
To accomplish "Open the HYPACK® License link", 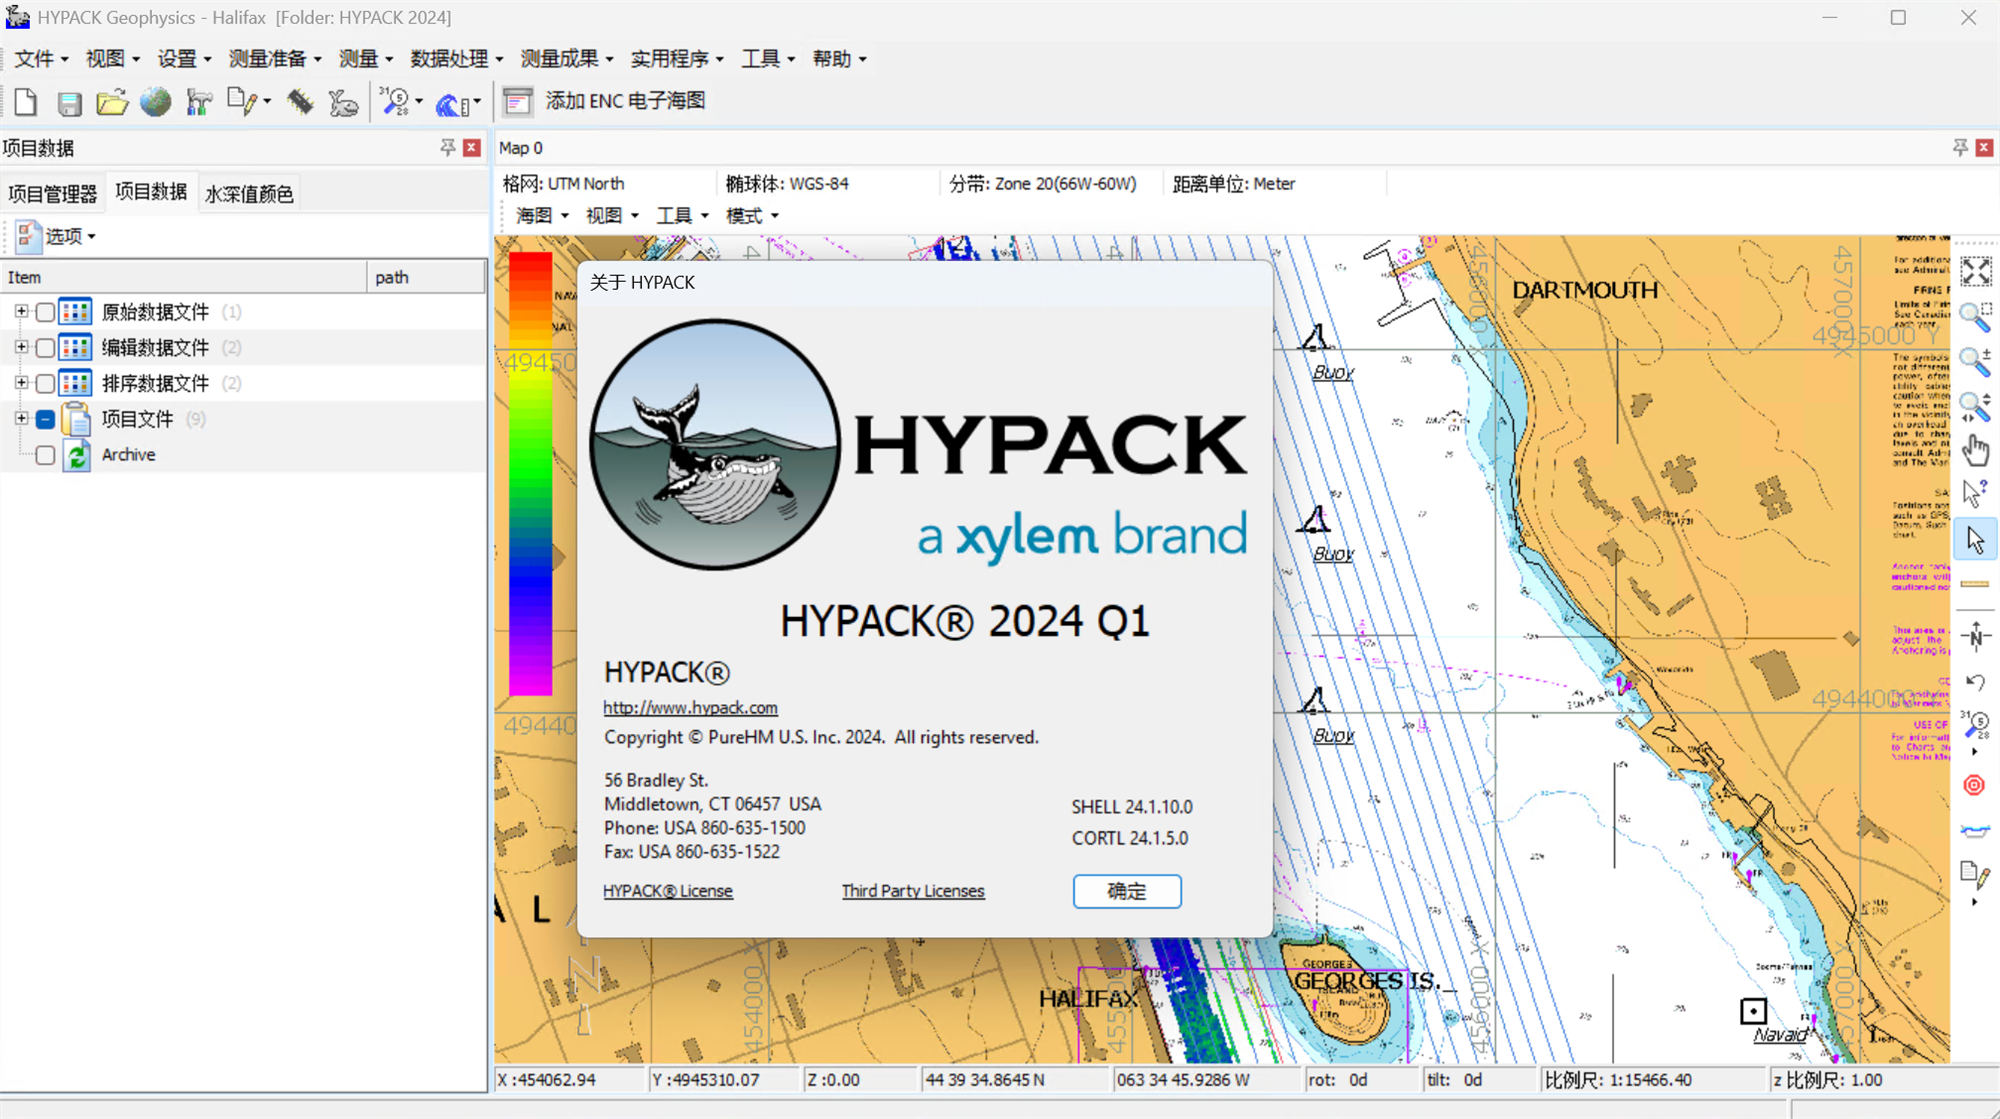I will (x=668, y=891).
